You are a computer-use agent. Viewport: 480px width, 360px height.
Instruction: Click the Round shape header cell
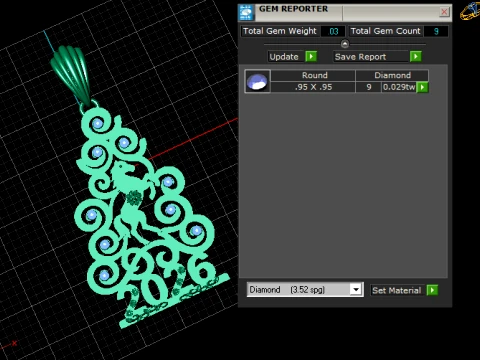[313, 75]
